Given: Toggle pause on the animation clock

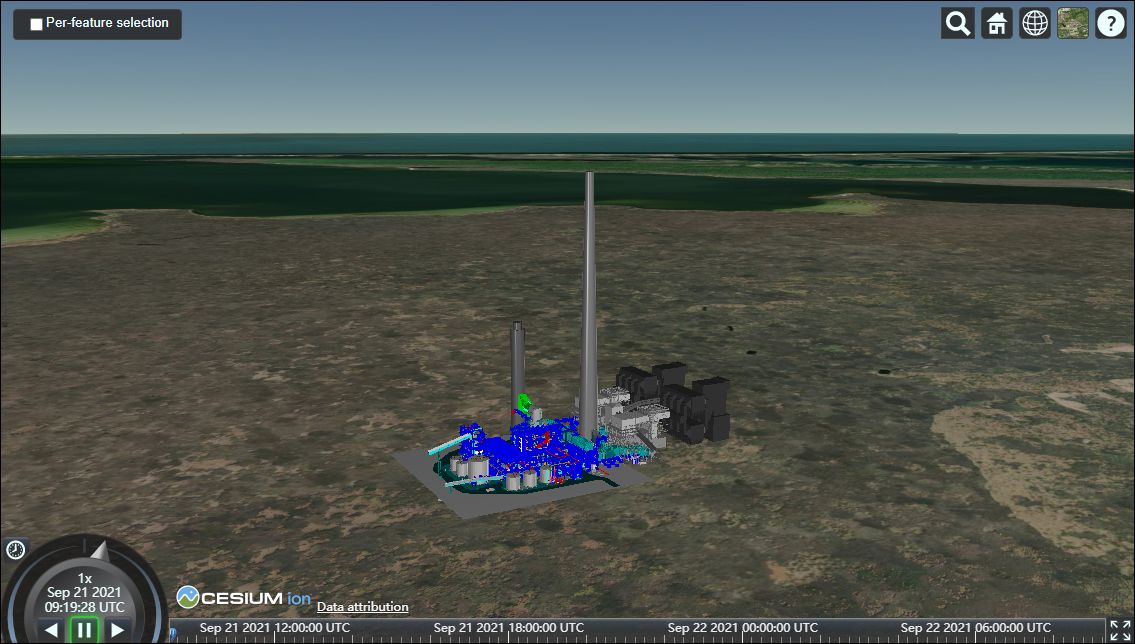Looking at the screenshot, I should click(x=84, y=630).
